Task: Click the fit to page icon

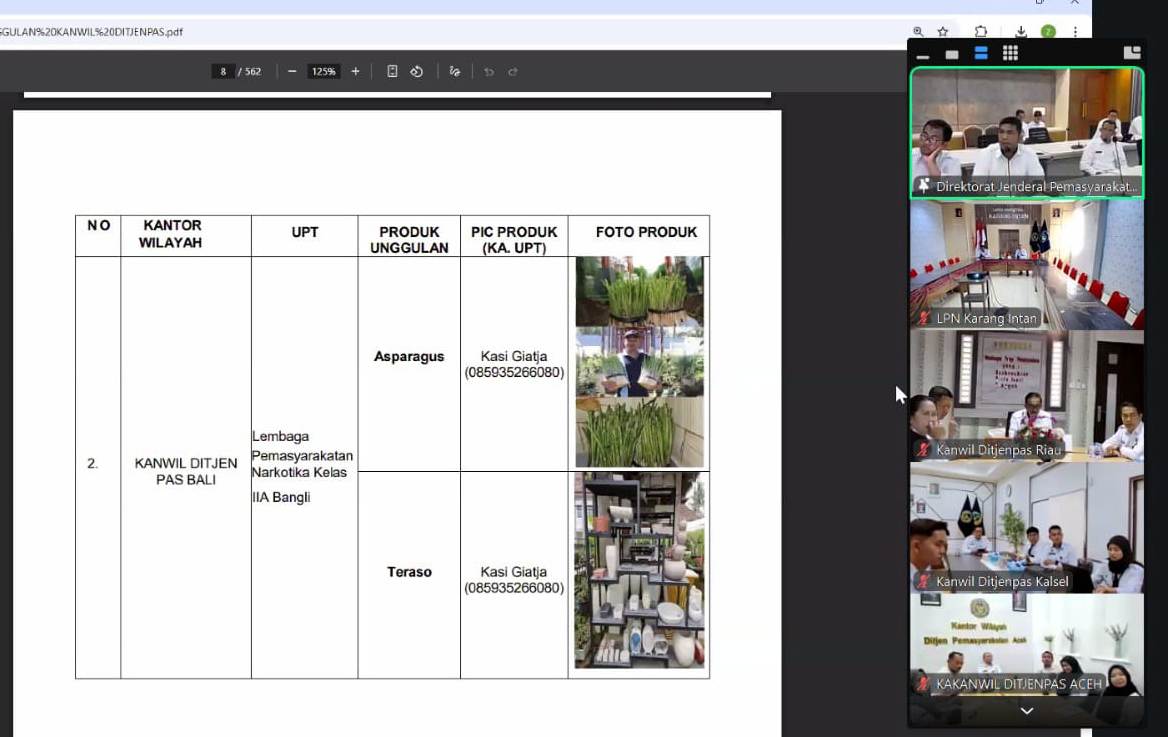Action: point(392,72)
